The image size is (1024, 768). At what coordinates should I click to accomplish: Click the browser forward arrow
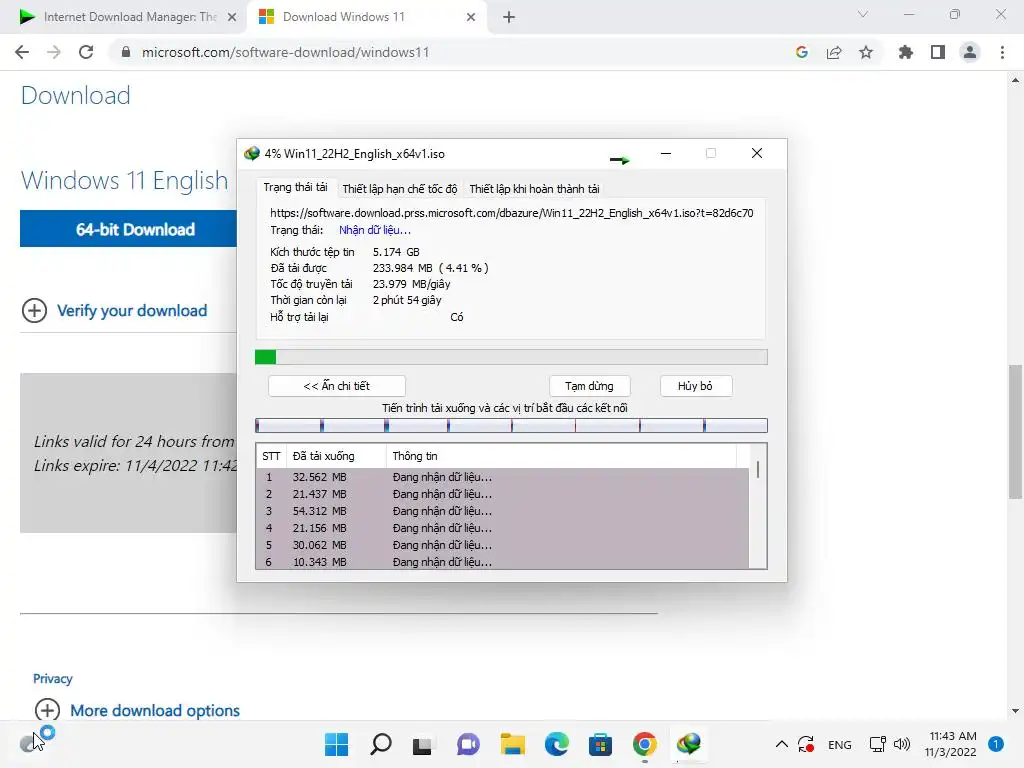point(54,52)
